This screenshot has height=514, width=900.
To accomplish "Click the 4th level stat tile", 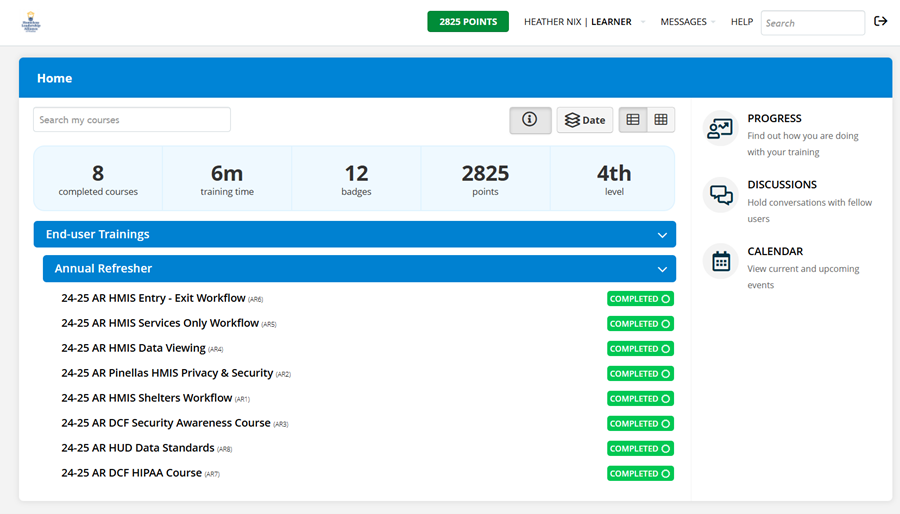I will pyautogui.click(x=614, y=178).
